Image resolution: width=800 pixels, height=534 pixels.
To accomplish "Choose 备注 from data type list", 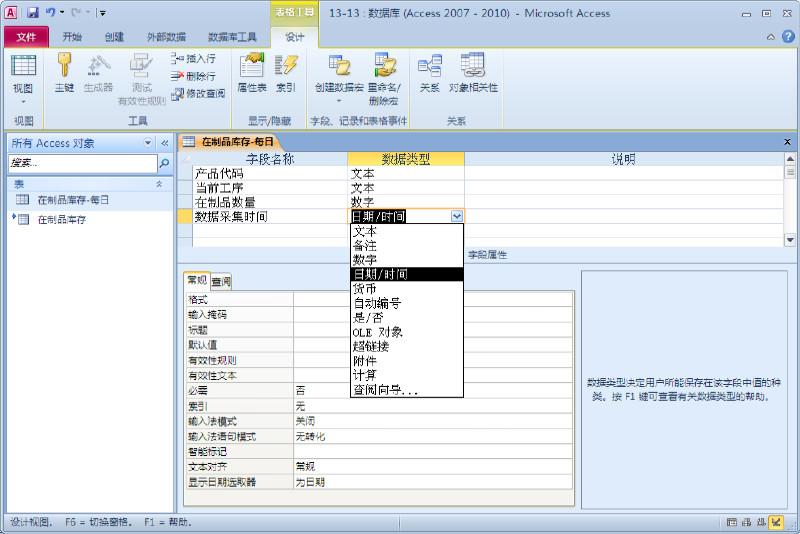I will tap(407, 245).
